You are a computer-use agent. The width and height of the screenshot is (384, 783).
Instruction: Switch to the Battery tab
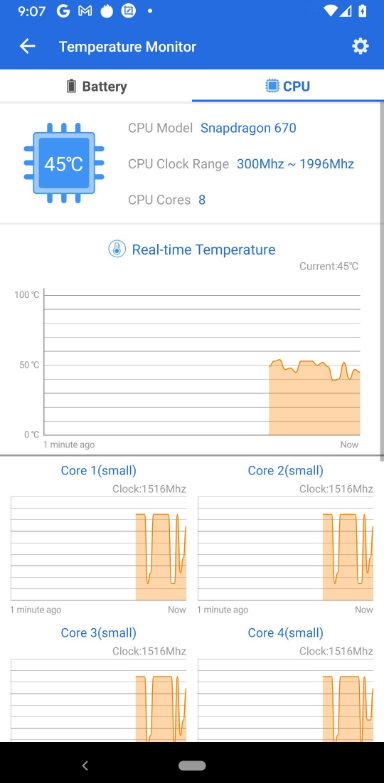coord(96,86)
